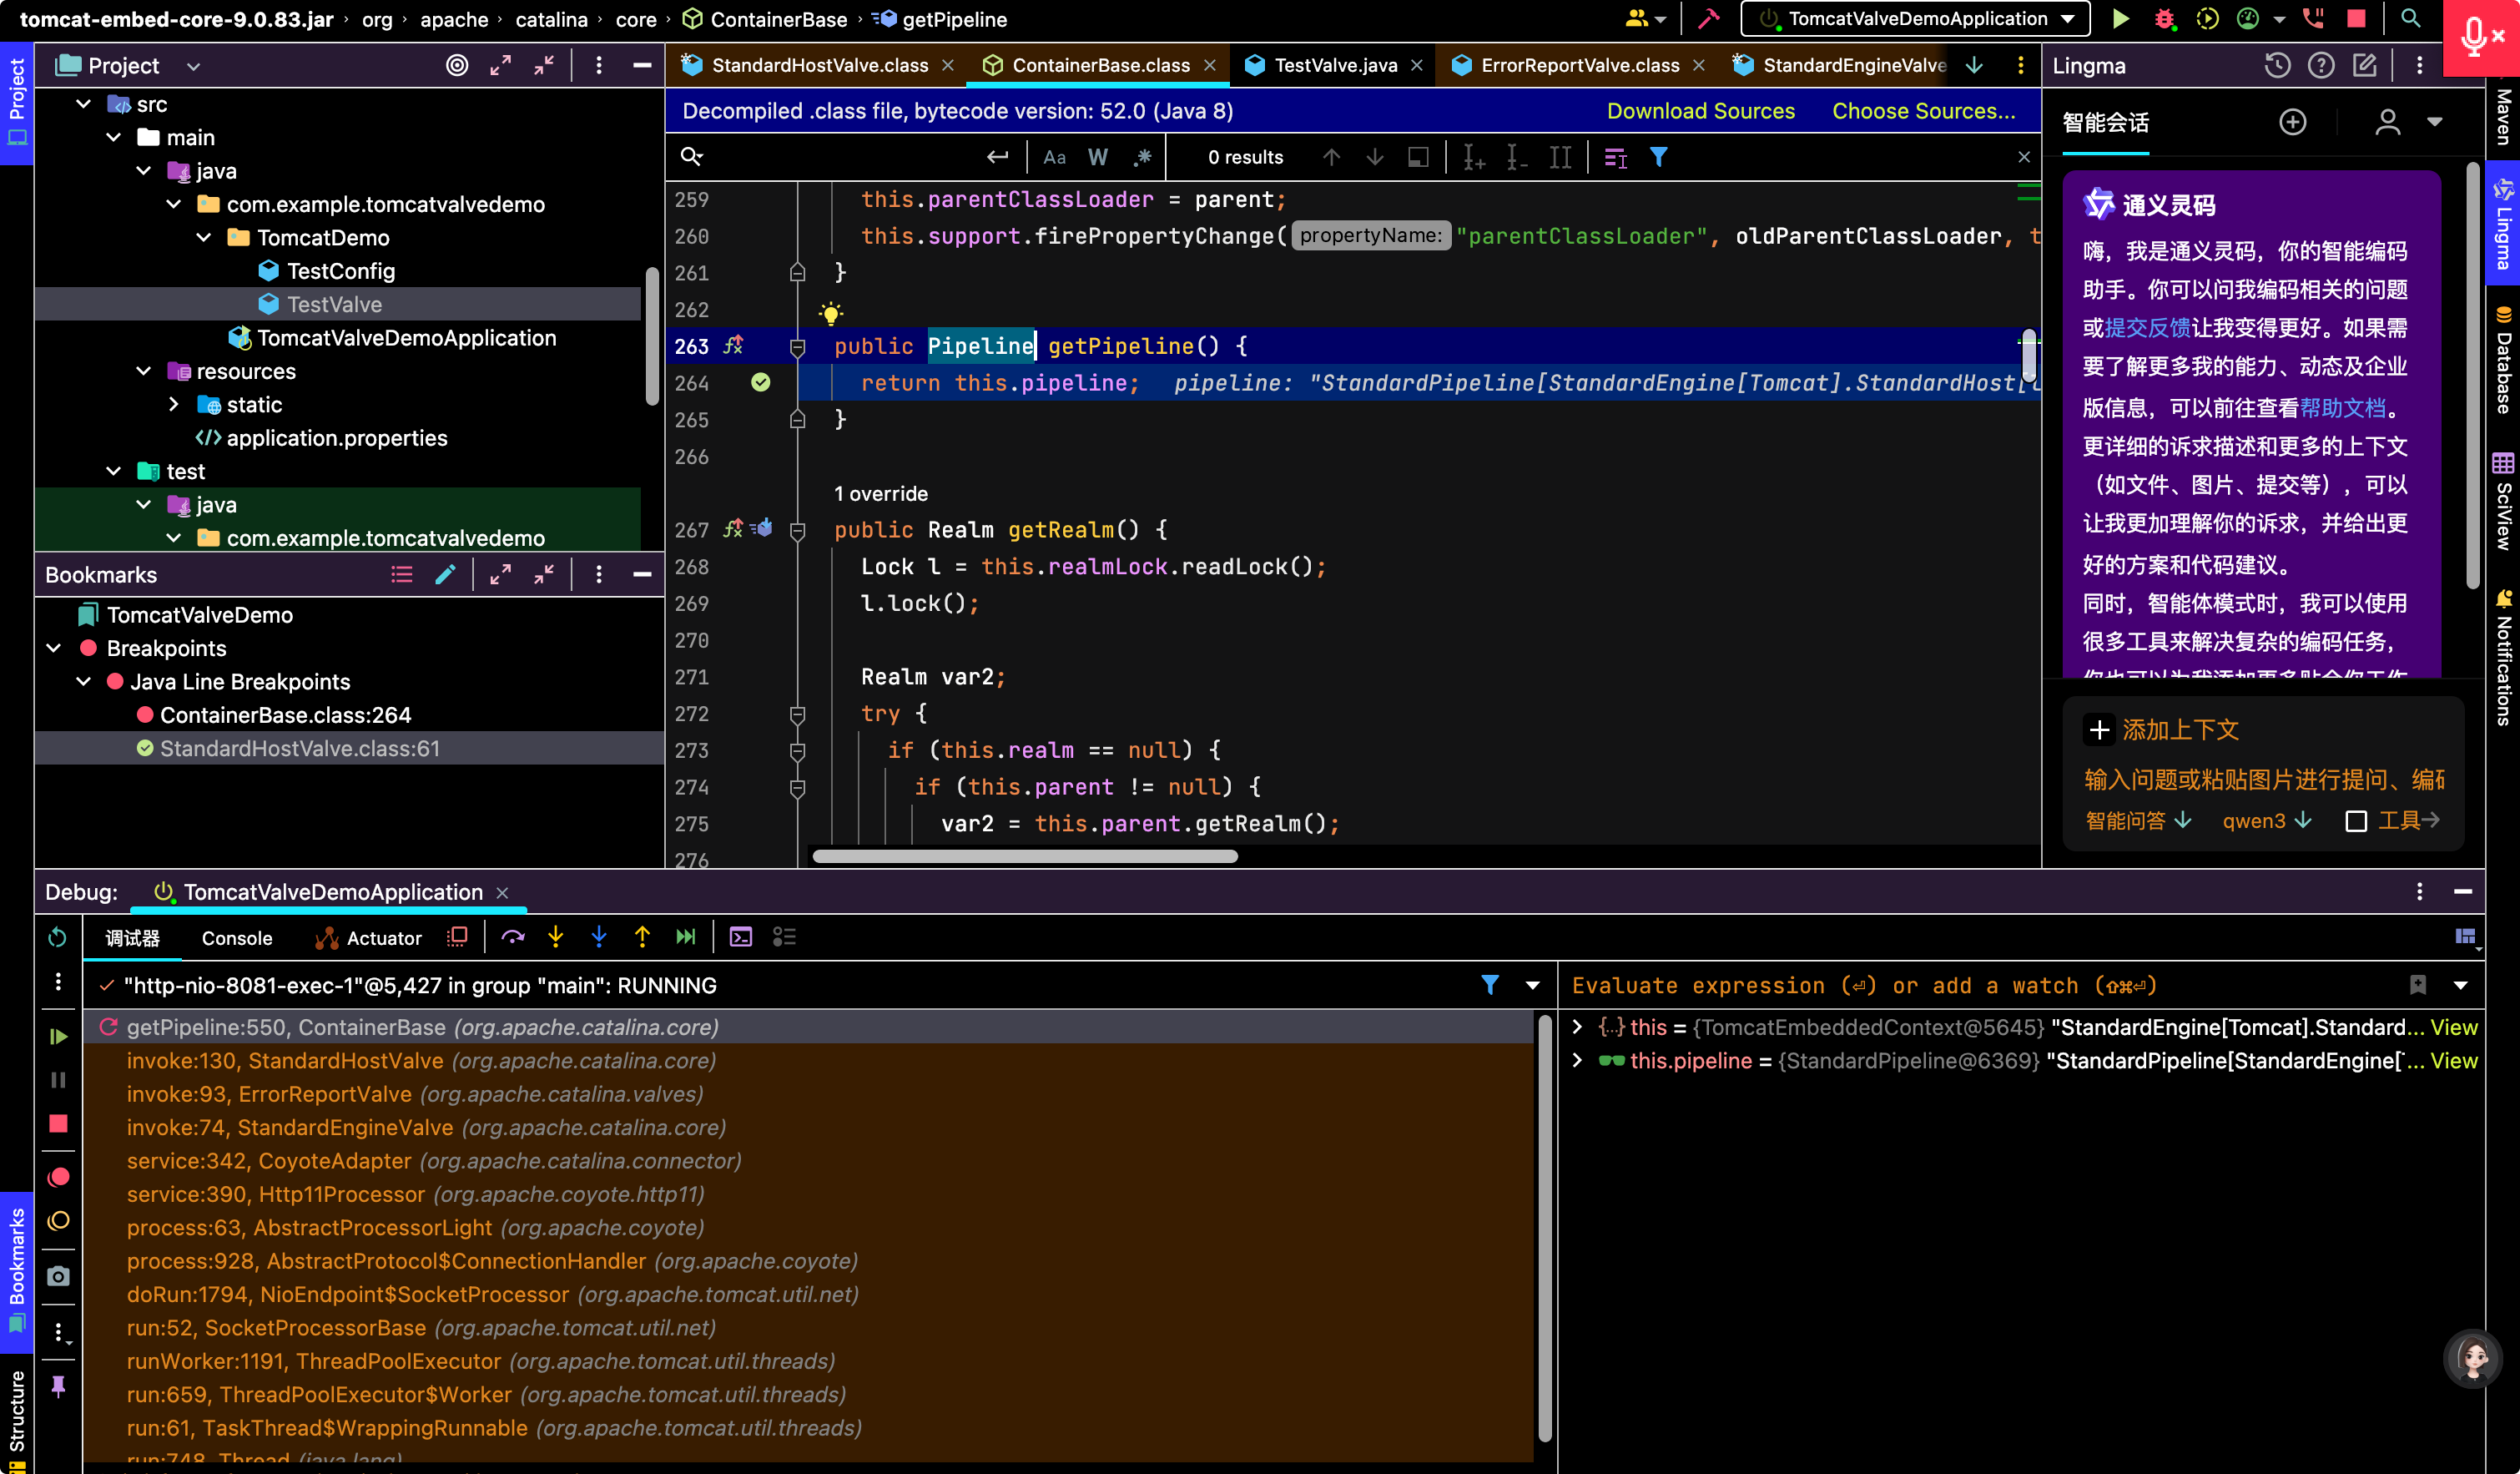
Task: Click the pin tab icon in debug sidebar
Action: 58,1386
